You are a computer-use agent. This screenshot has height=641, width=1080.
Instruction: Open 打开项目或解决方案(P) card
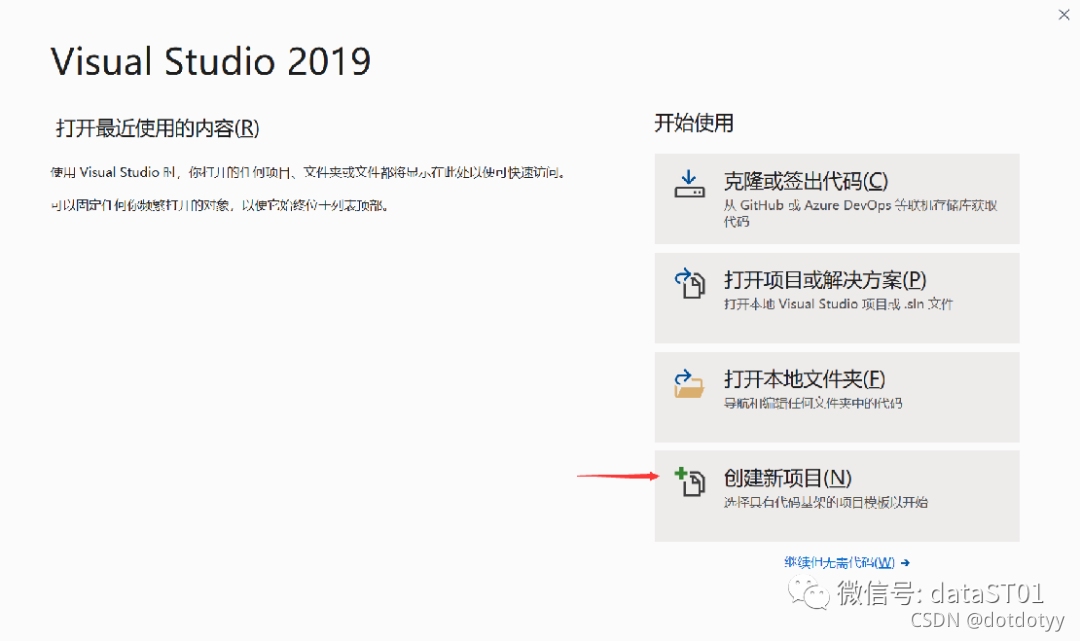(837, 297)
